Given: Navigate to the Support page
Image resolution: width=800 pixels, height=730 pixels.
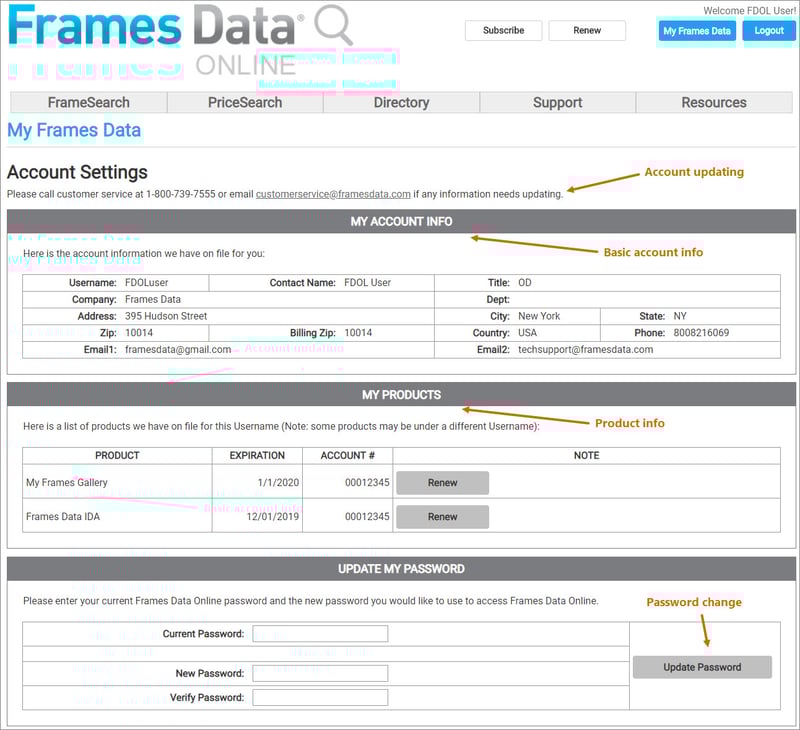Looking at the screenshot, I should (x=557, y=103).
